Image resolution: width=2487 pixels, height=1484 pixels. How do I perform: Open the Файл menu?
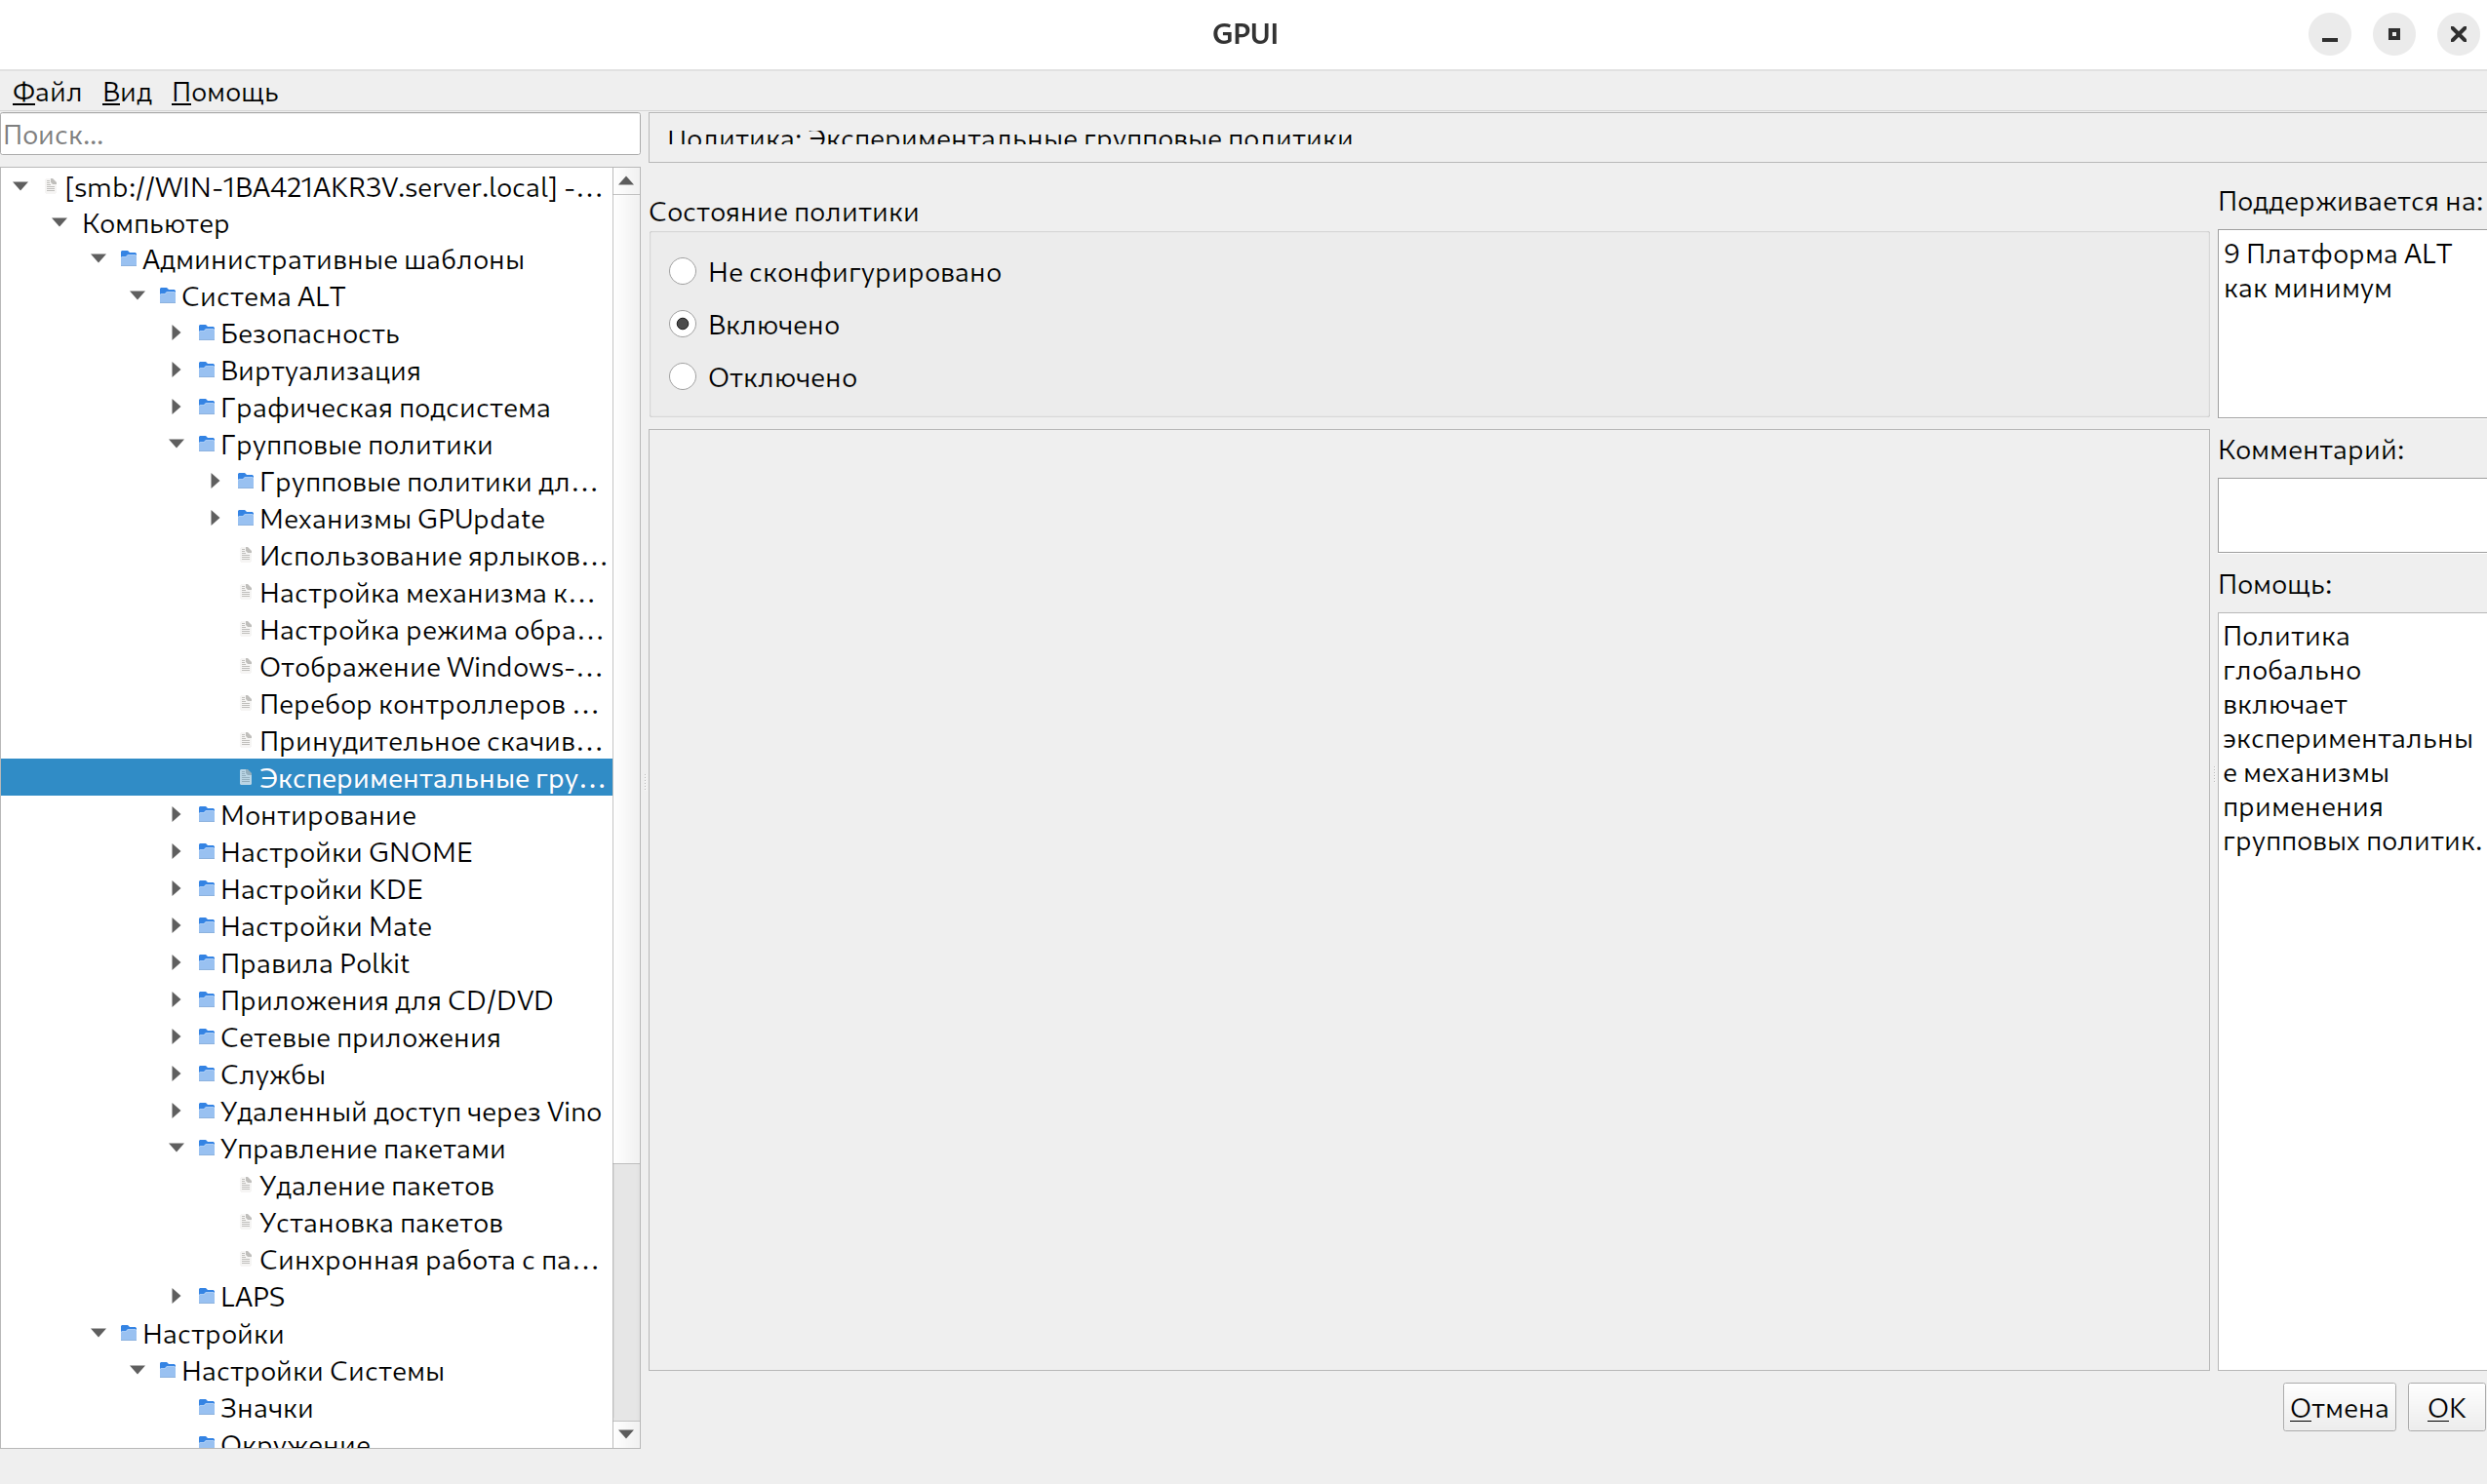click(x=46, y=92)
